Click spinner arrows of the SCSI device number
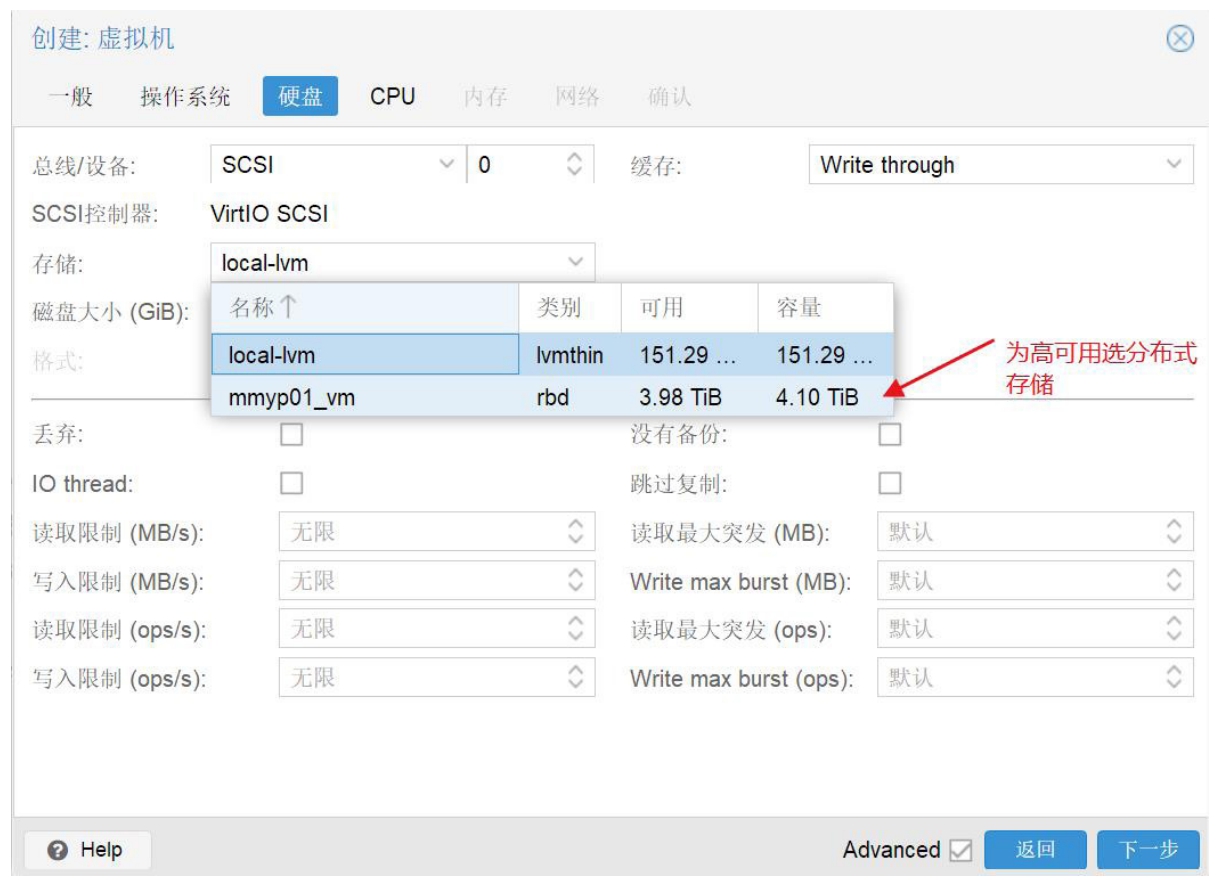 [x=574, y=165]
